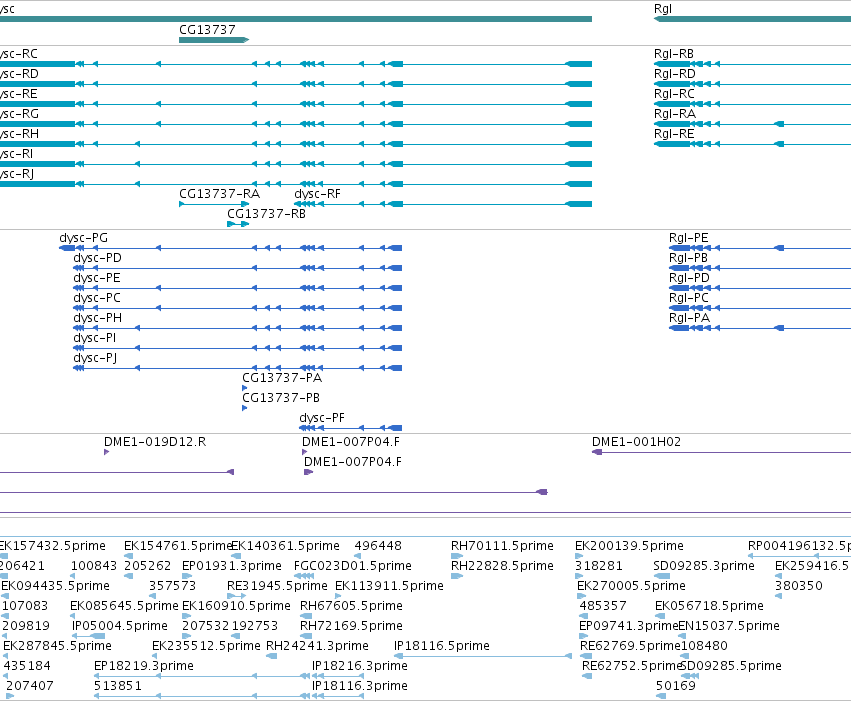Open the Rgl-RB transcript label
The width and height of the screenshot is (851, 701).
tap(674, 54)
